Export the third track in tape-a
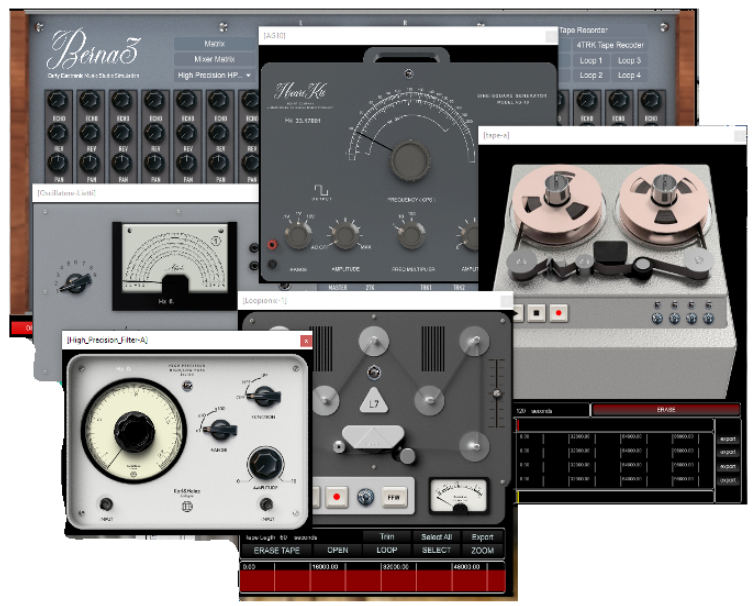The height and width of the screenshot is (606, 755). [x=728, y=466]
